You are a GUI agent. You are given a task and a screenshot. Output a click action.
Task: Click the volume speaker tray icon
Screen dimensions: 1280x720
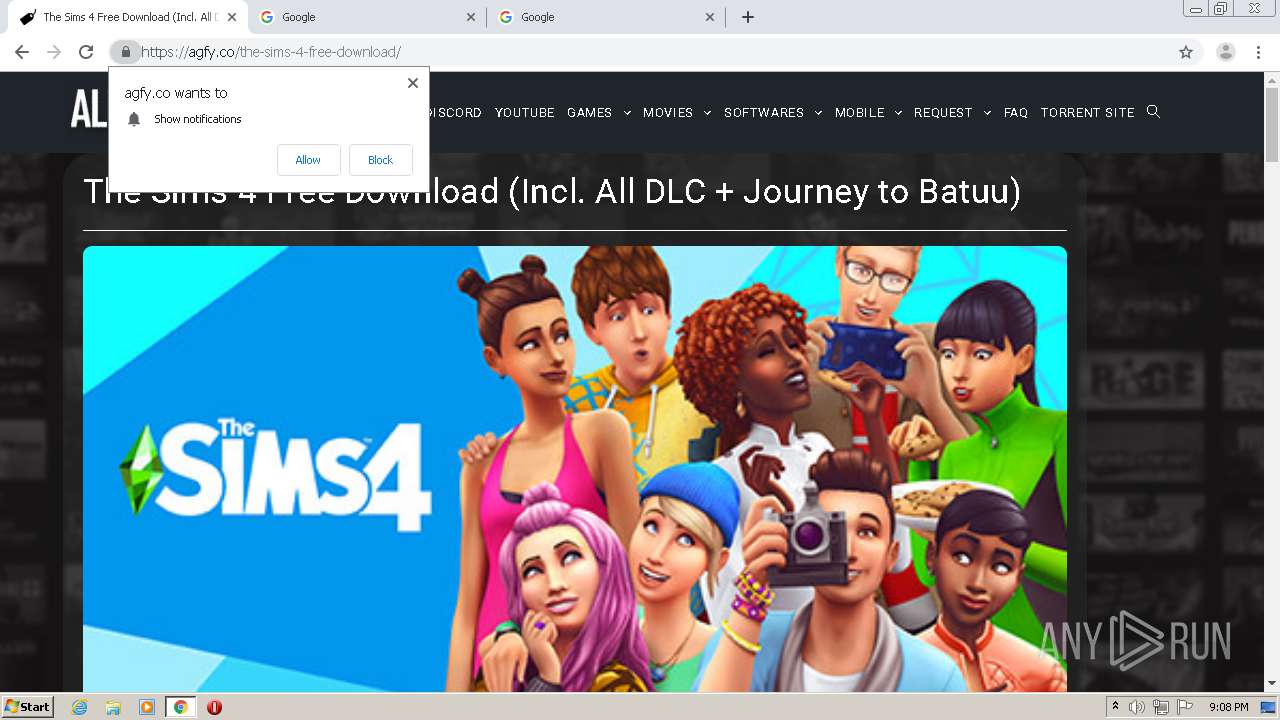tap(1137, 707)
